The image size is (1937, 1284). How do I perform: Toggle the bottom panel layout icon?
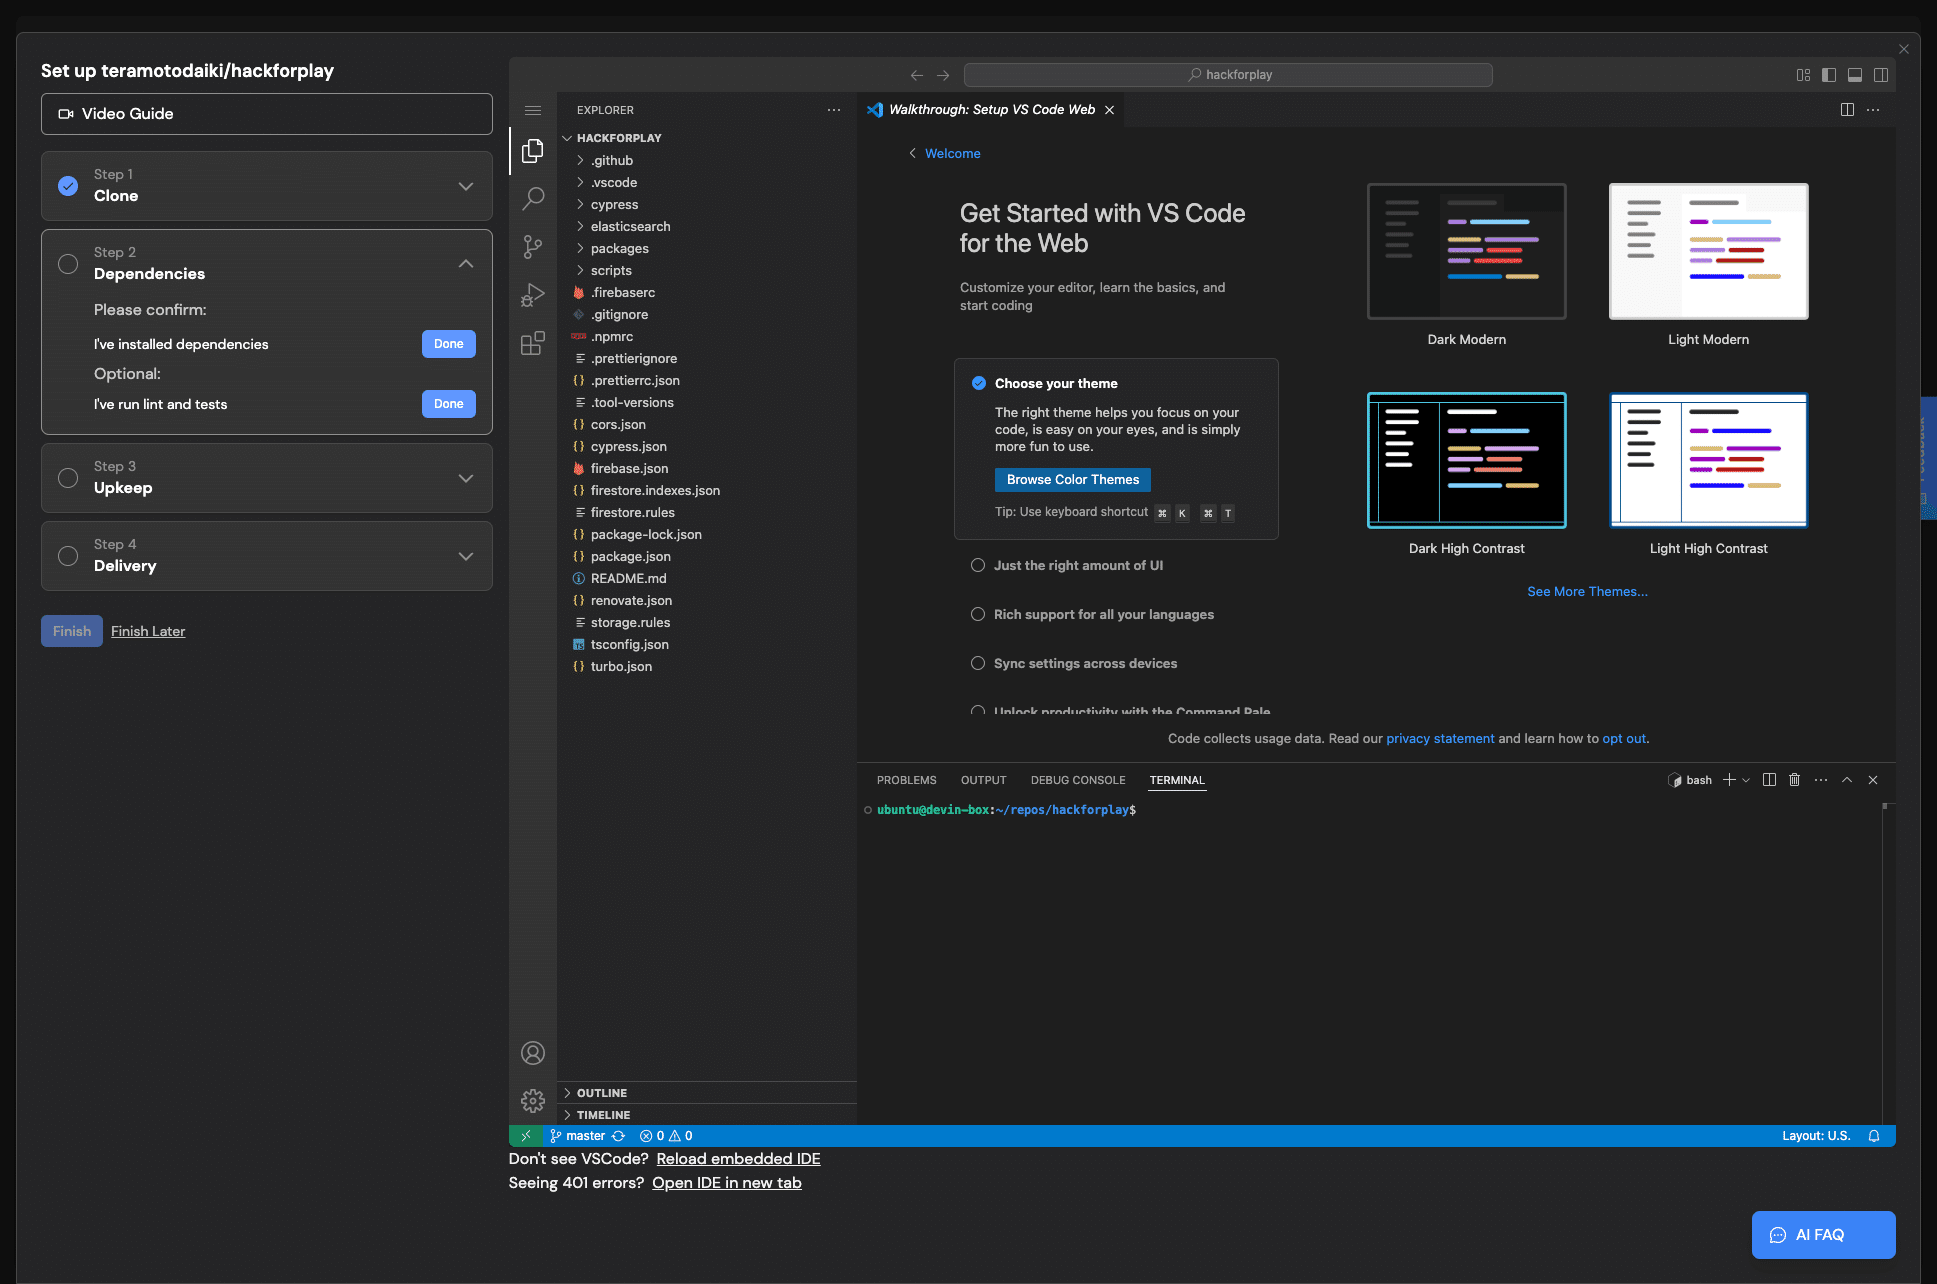pos(1855,75)
